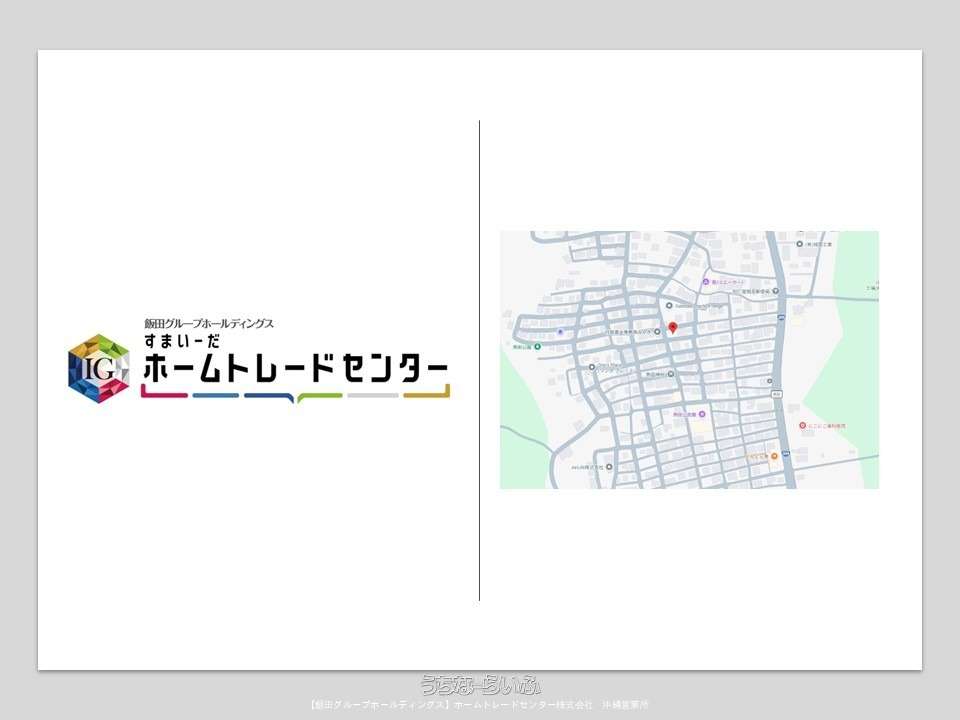960x720 pixels.
Task: Click the gold bar segment under logo
Action: coord(427,395)
